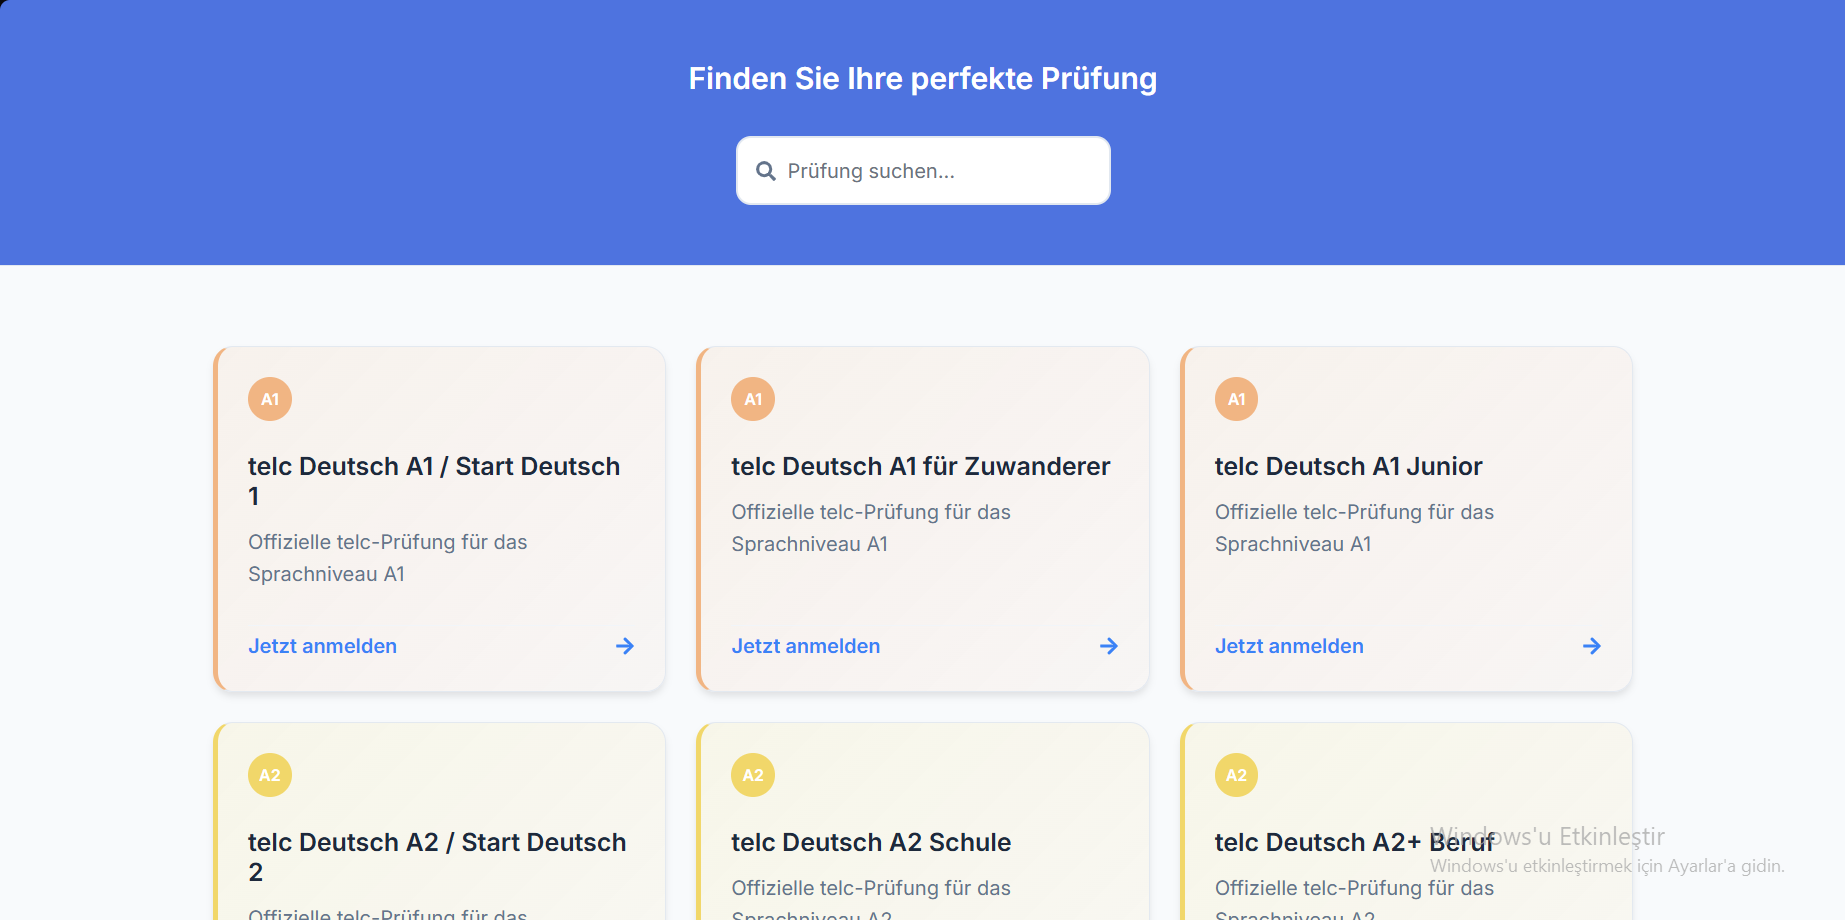Select the telc Deutsch A2 Schule title
Screen dimensions: 1845x920
870,842
